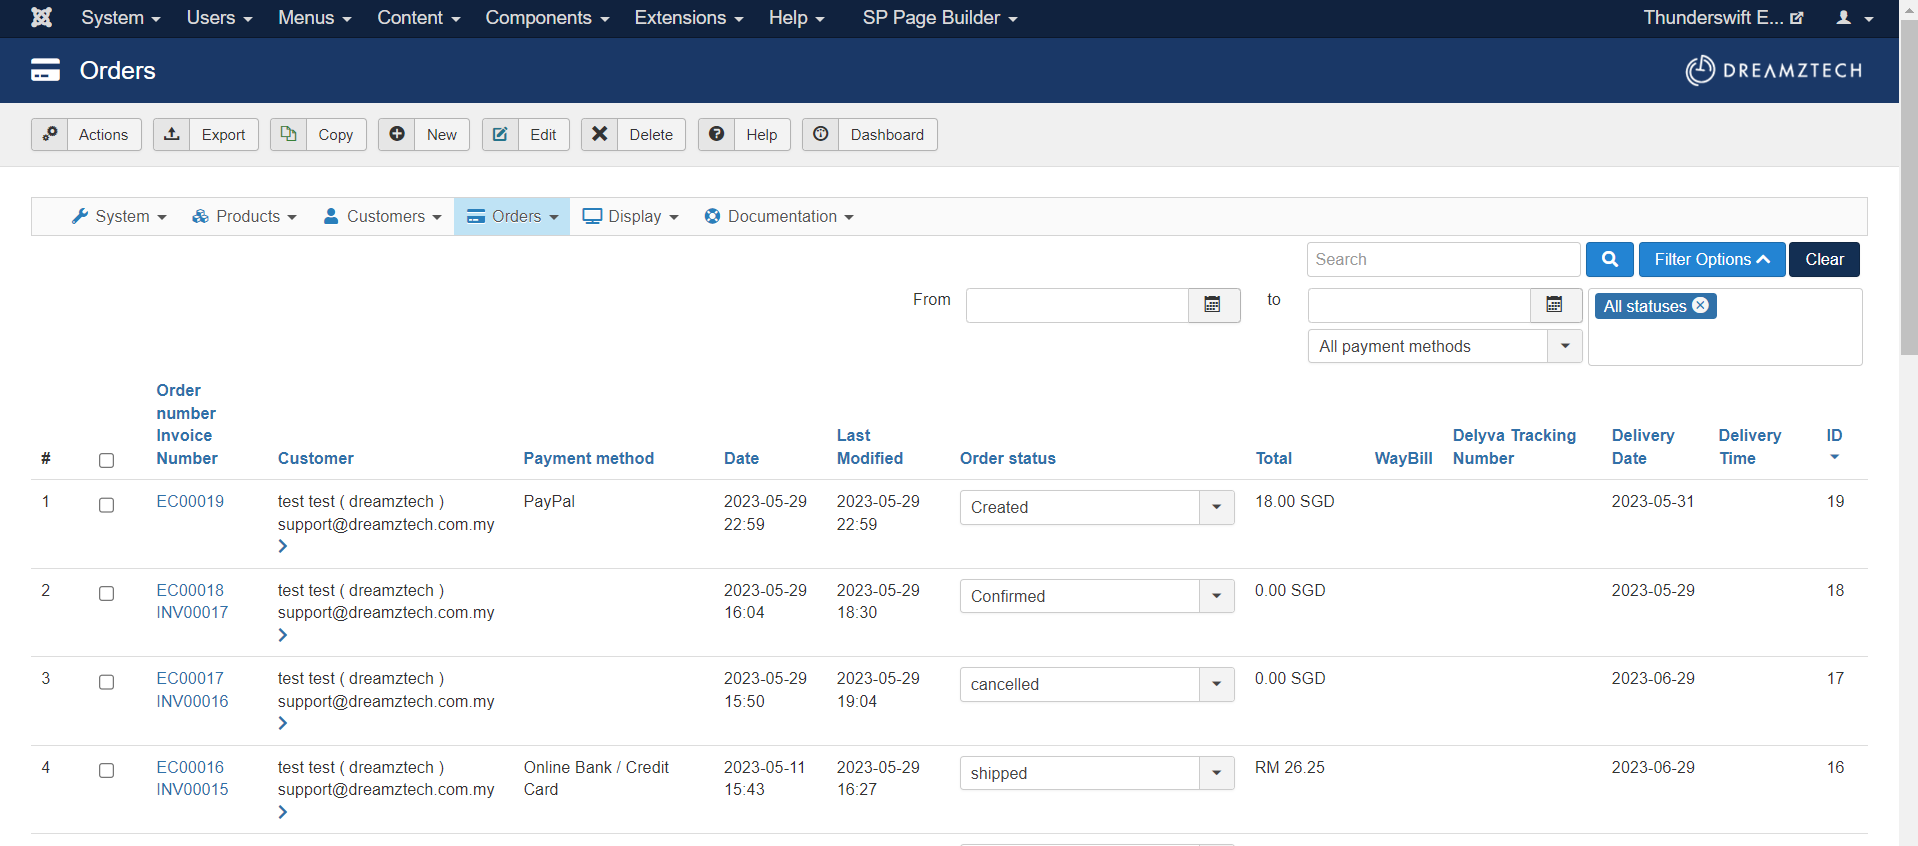Select the checkbox for order EC00018

[107, 593]
